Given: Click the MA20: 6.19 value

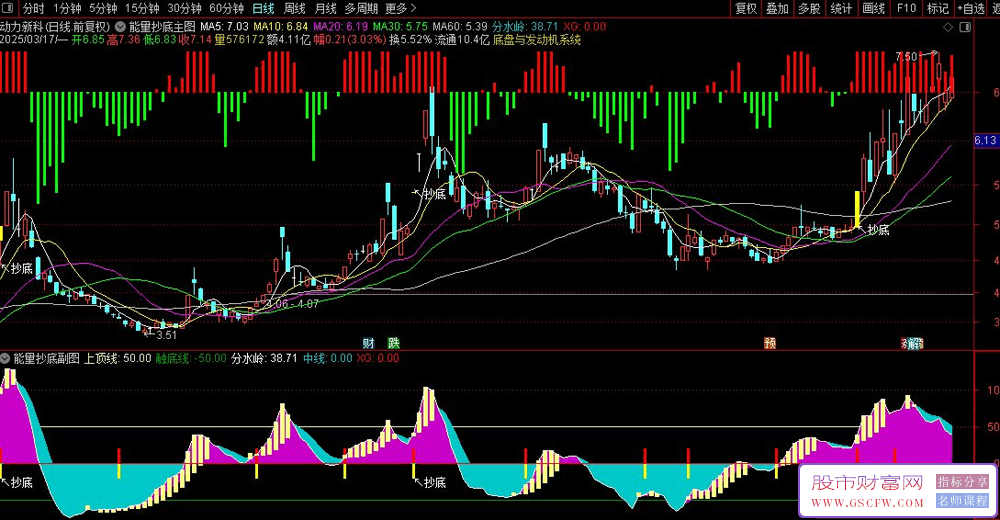Looking at the screenshot, I should [x=340, y=27].
